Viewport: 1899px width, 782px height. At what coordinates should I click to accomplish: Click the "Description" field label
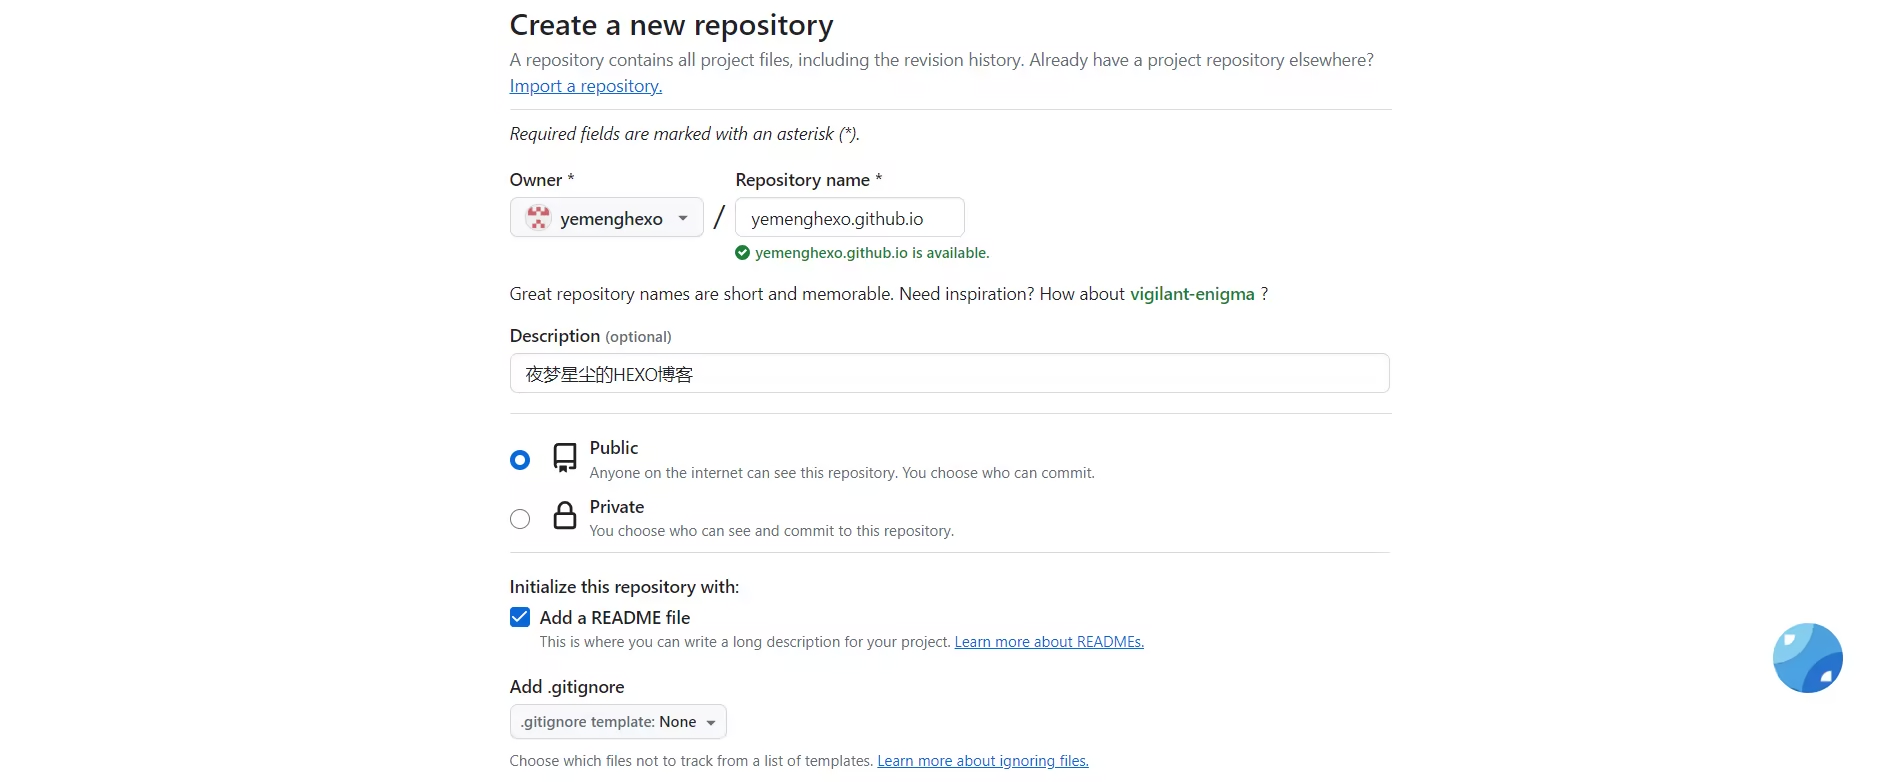point(555,336)
